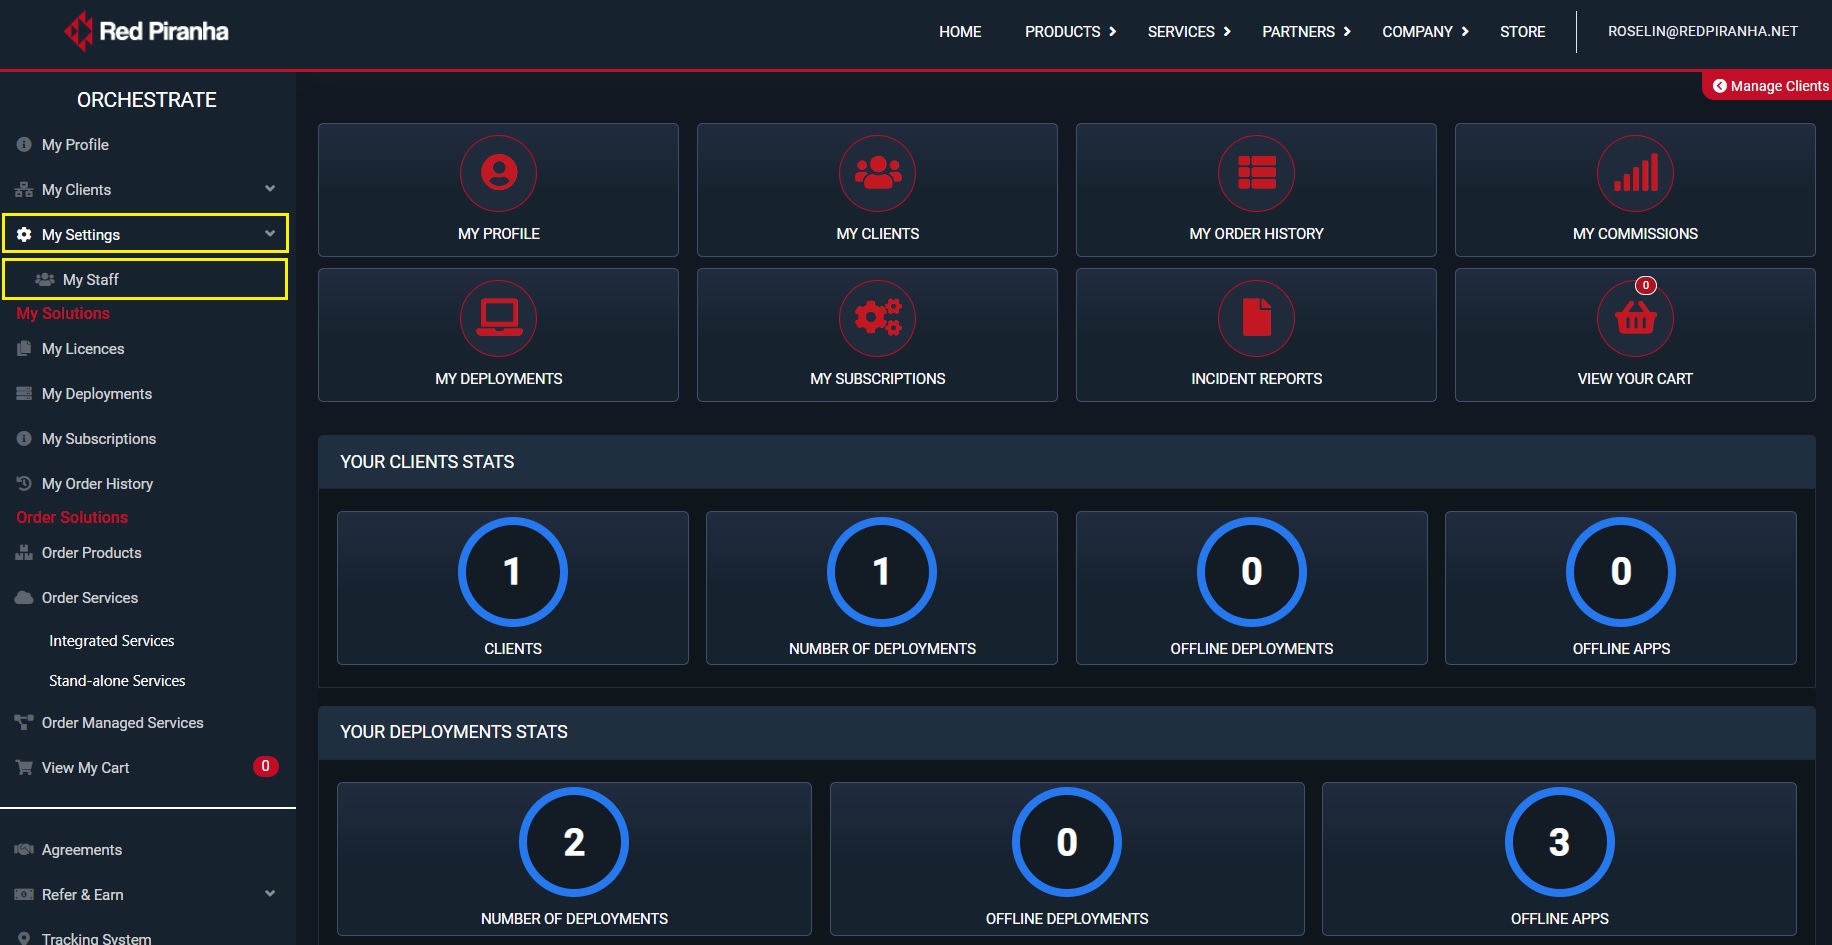Click the My Deployments server icon in sidebar

pos(24,393)
